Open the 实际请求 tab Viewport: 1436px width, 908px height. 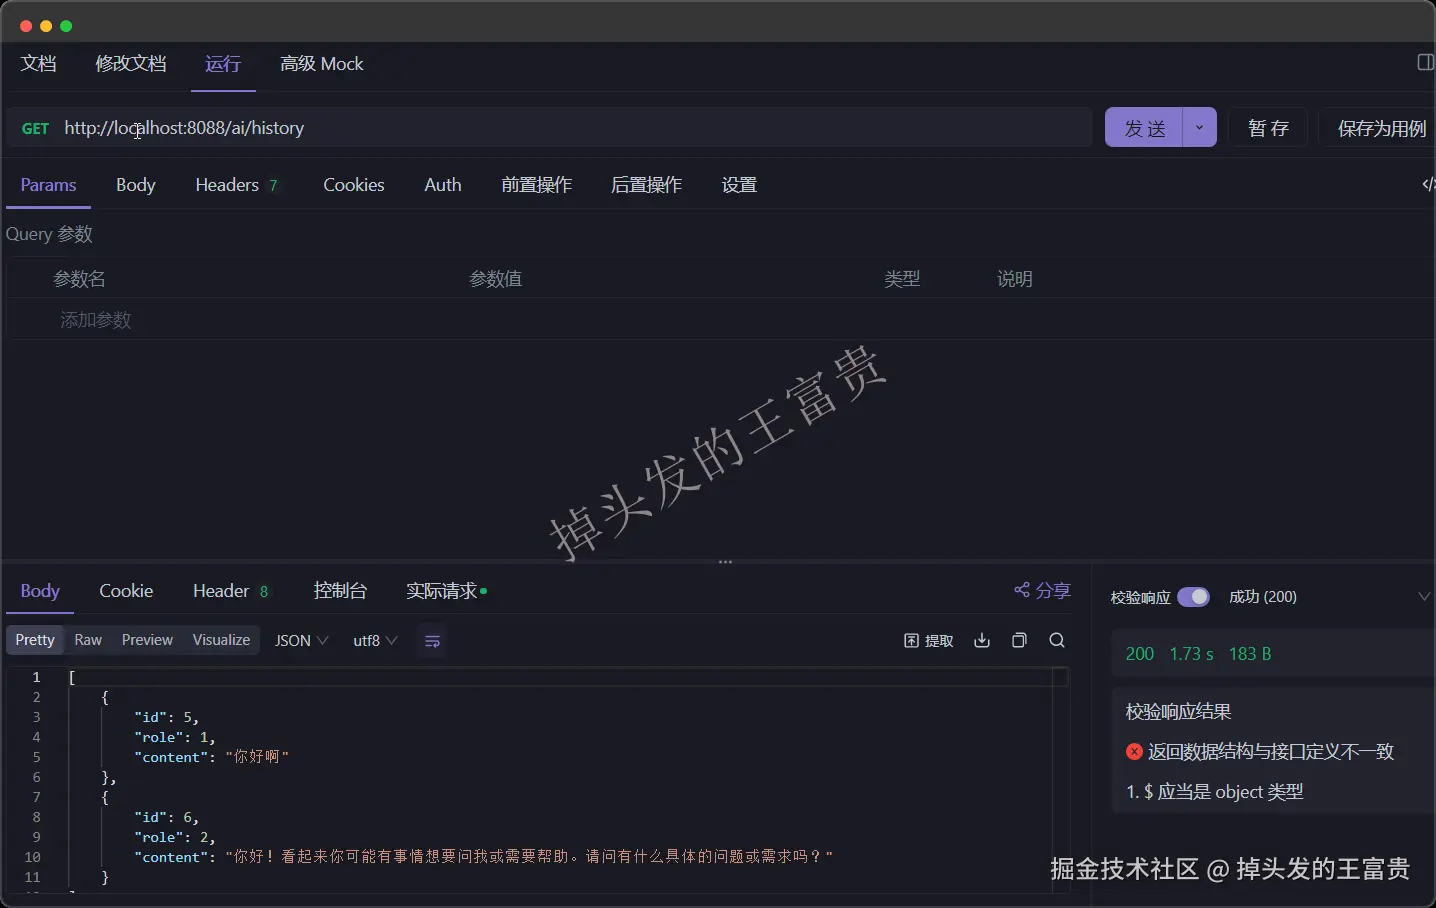pos(446,591)
